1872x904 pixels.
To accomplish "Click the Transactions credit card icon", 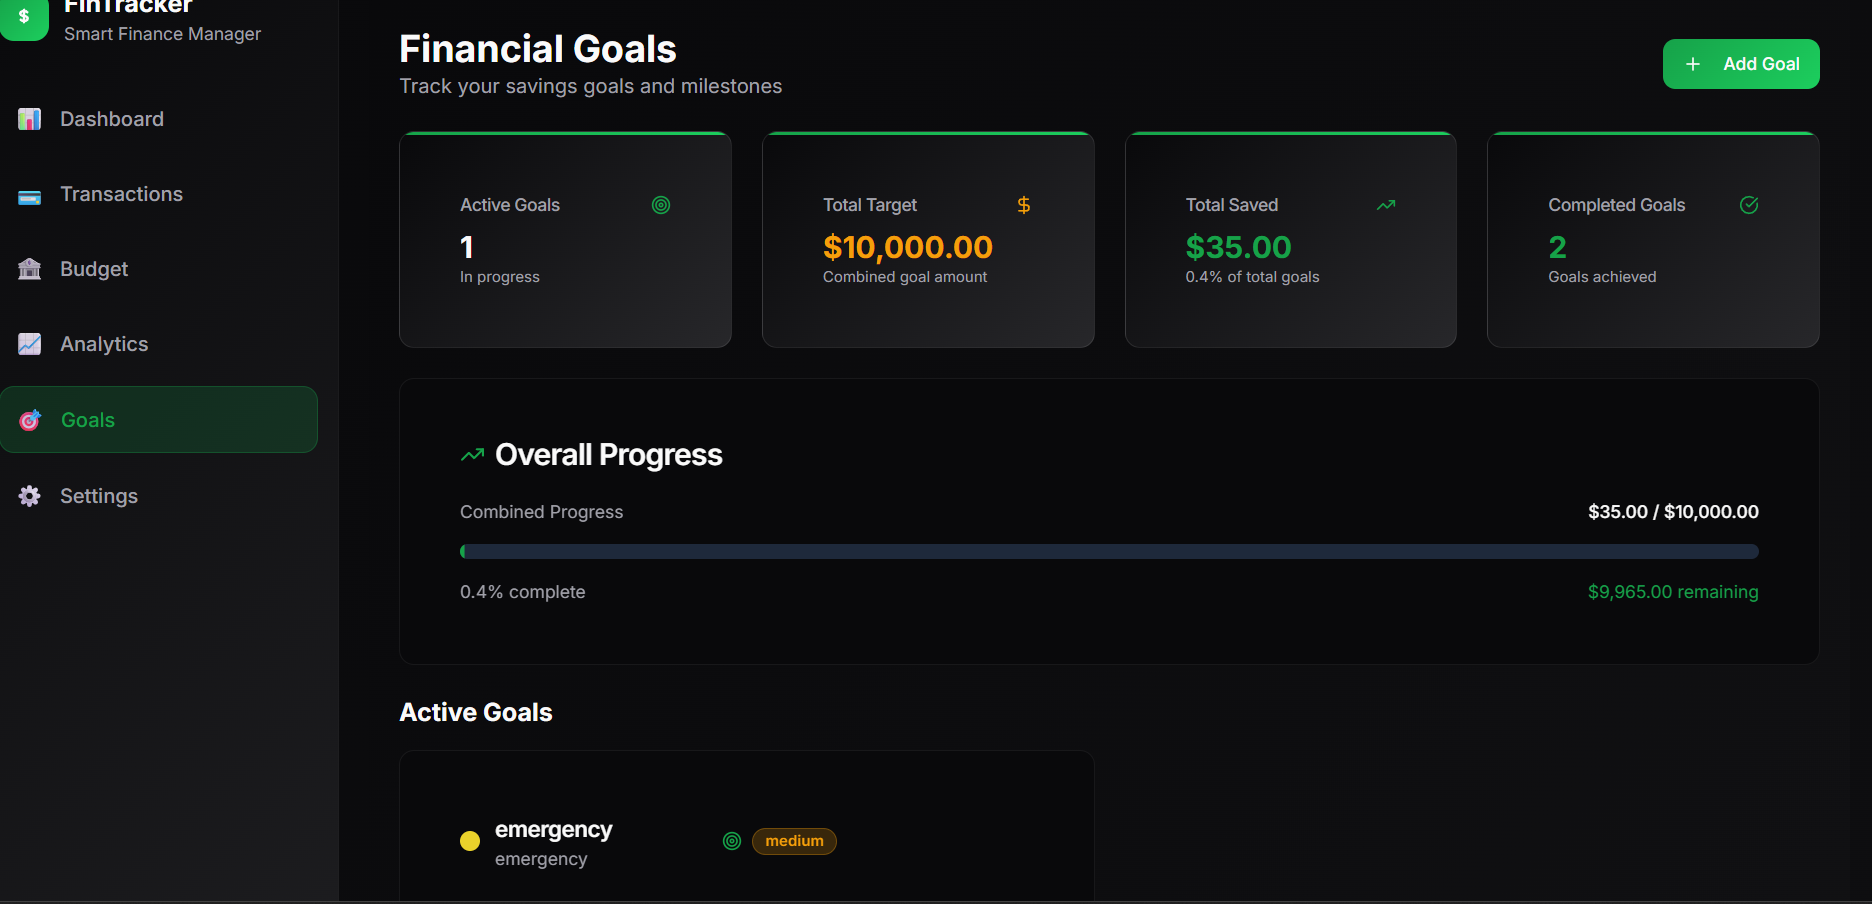I will tap(29, 194).
